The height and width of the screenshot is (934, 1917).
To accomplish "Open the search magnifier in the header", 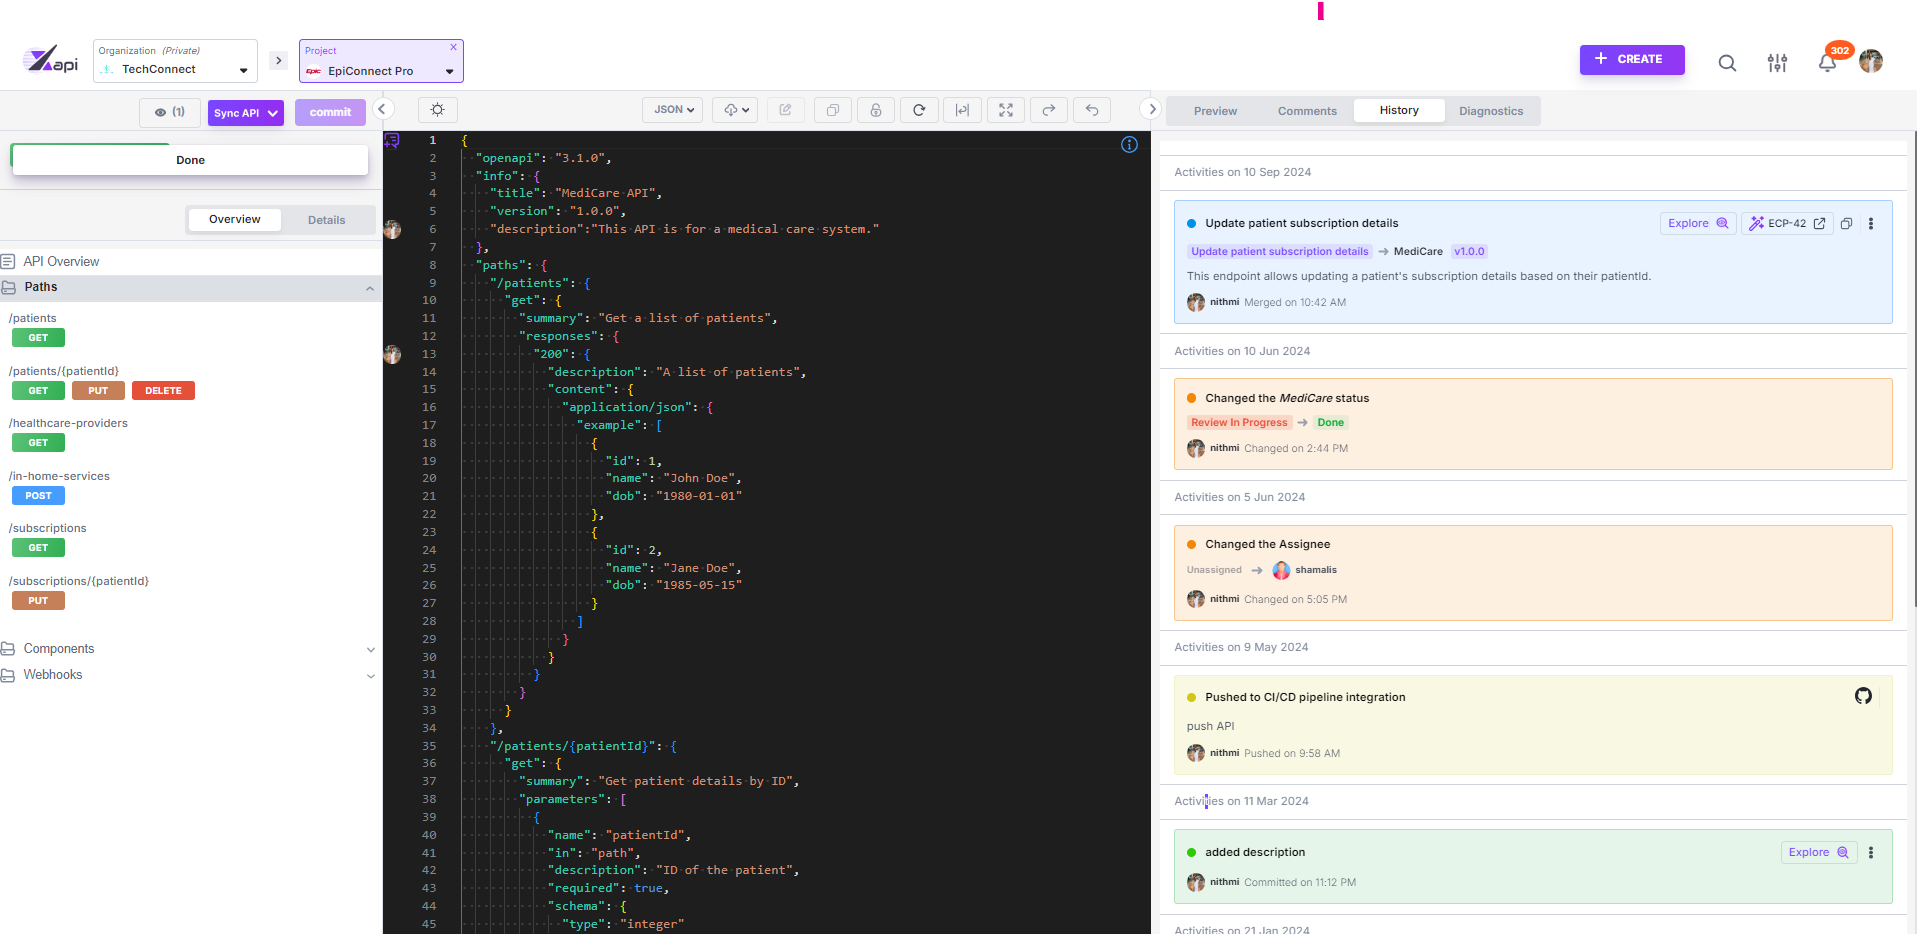I will [1727, 63].
